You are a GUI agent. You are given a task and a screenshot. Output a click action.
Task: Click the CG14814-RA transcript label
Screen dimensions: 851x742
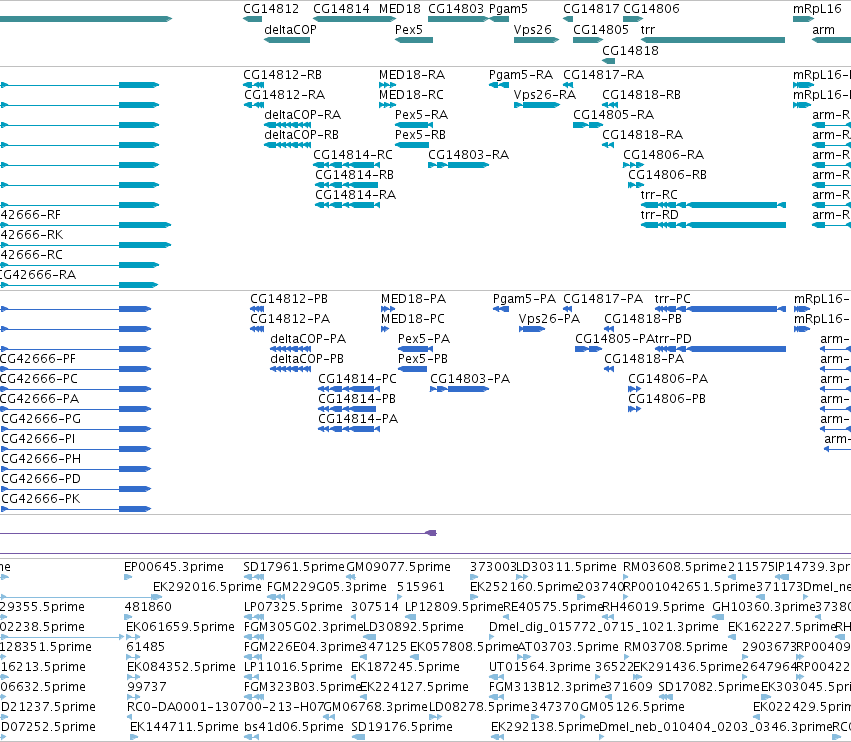[x=355, y=195]
